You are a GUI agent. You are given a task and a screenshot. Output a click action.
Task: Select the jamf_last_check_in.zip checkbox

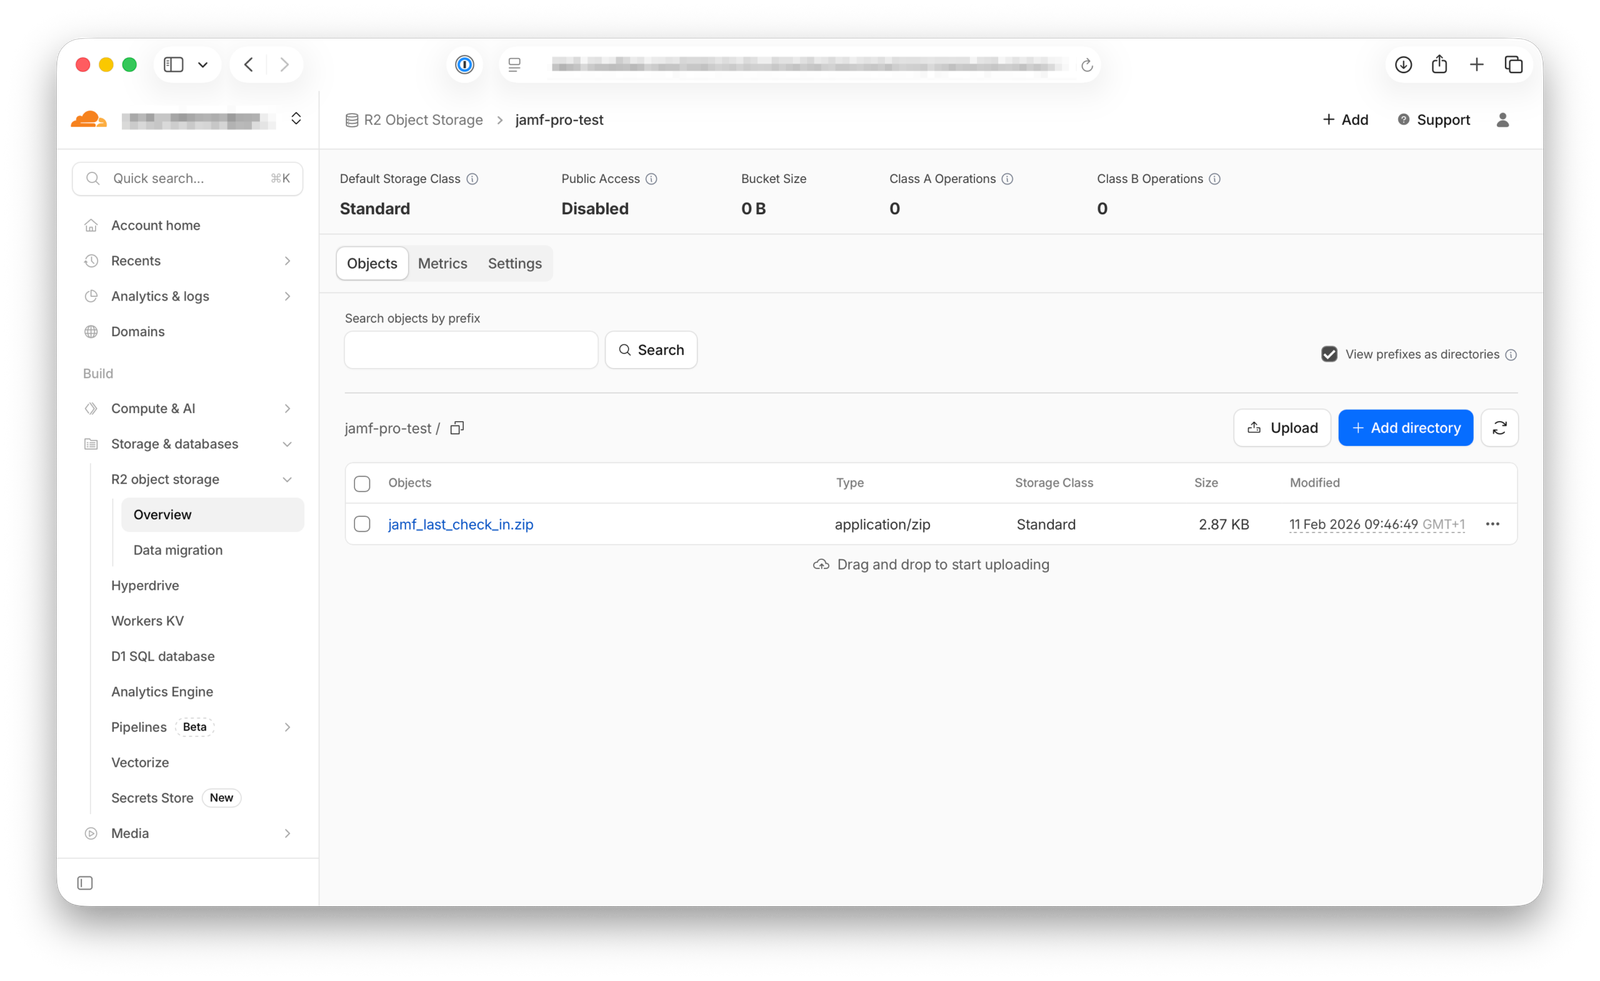(x=362, y=524)
